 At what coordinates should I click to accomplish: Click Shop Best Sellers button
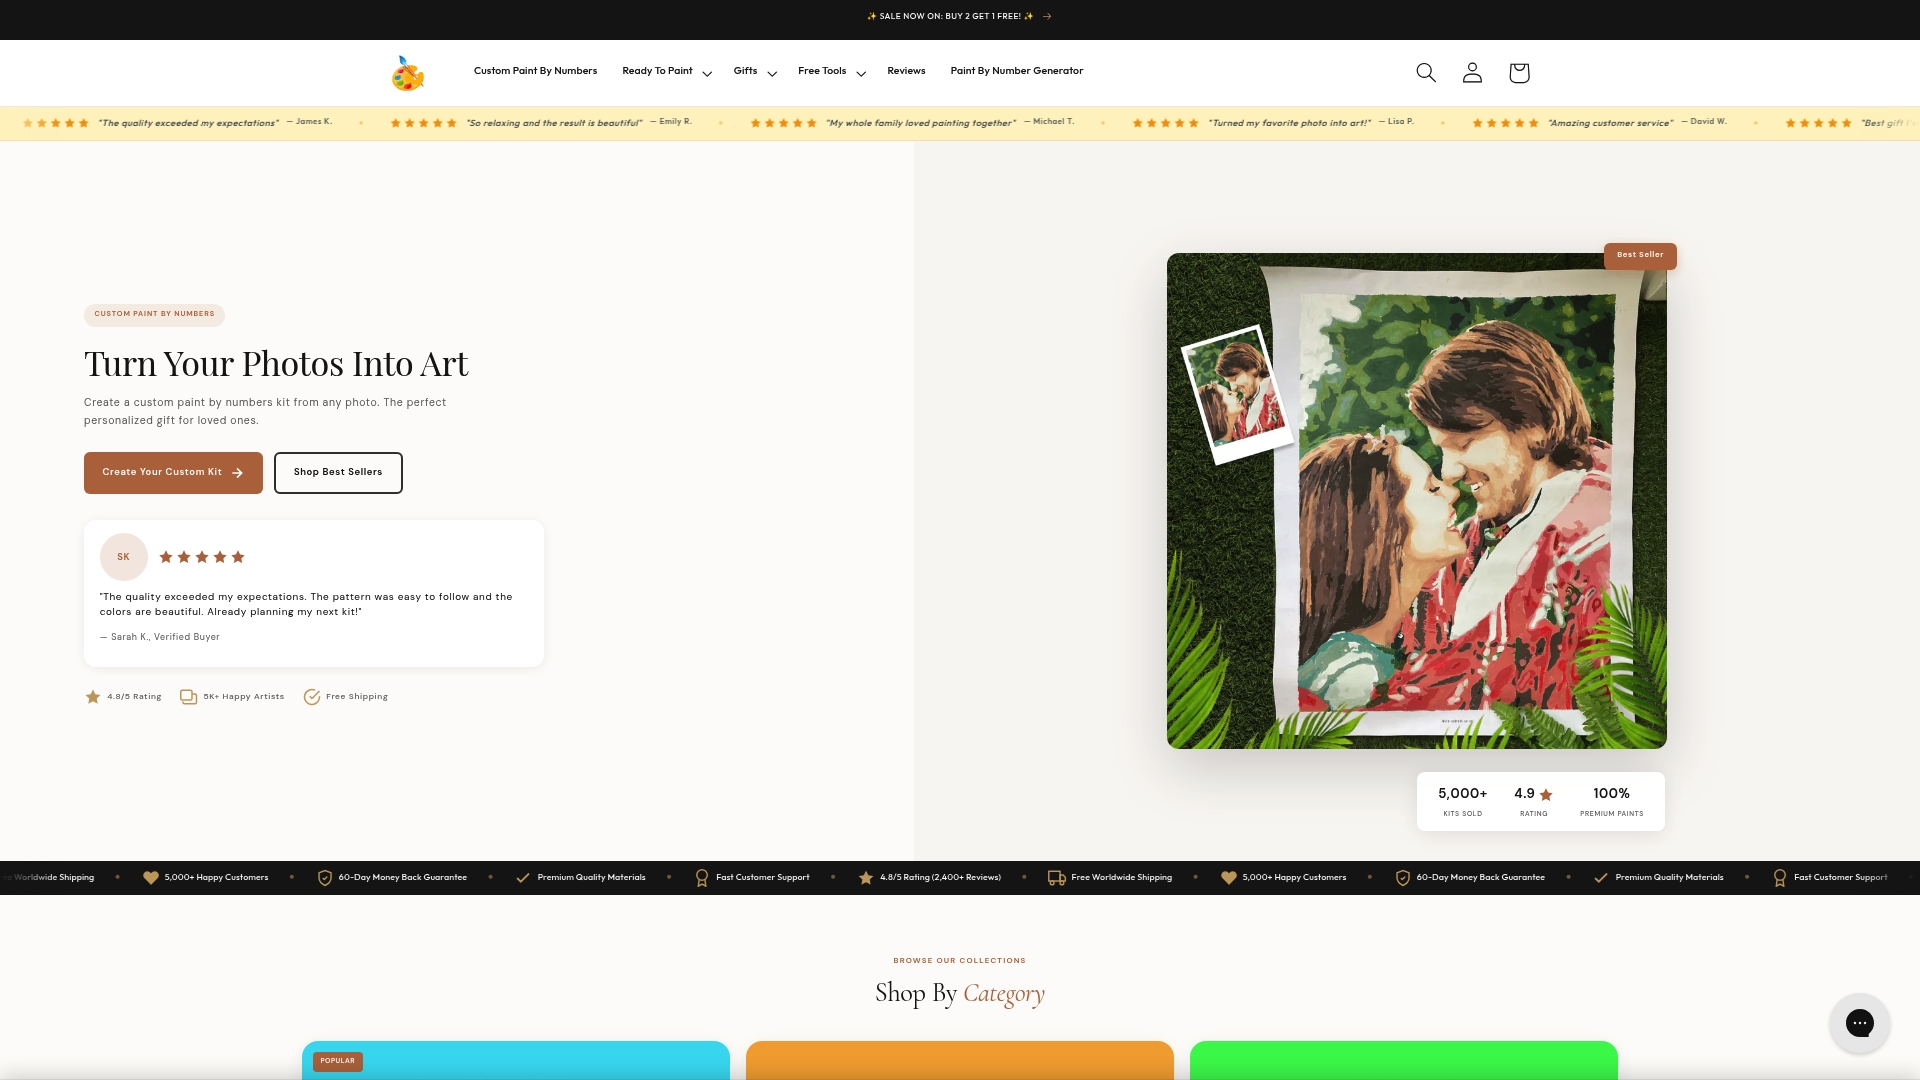[x=338, y=473]
